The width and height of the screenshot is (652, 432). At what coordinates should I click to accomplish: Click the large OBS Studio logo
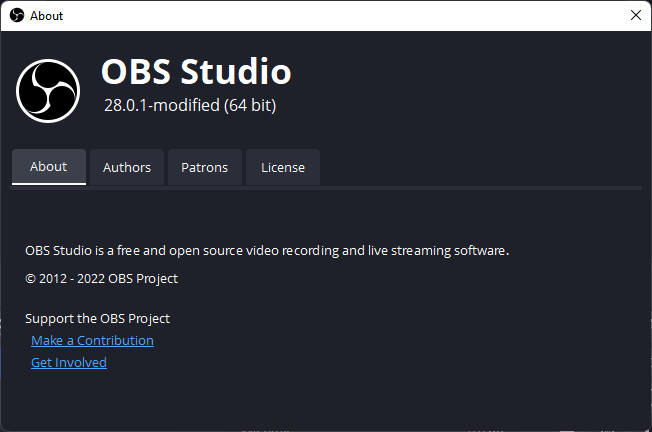pyautogui.click(x=48, y=91)
